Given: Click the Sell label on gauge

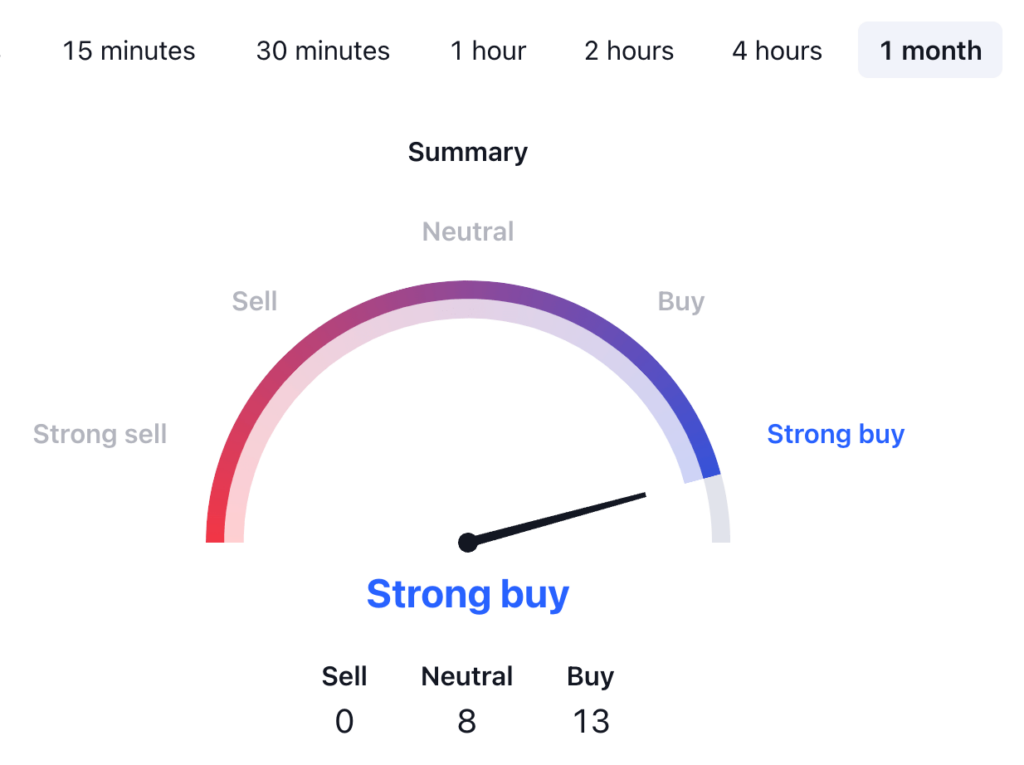Looking at the screenshot, I should pyautogui.click(x=254, y=301).
